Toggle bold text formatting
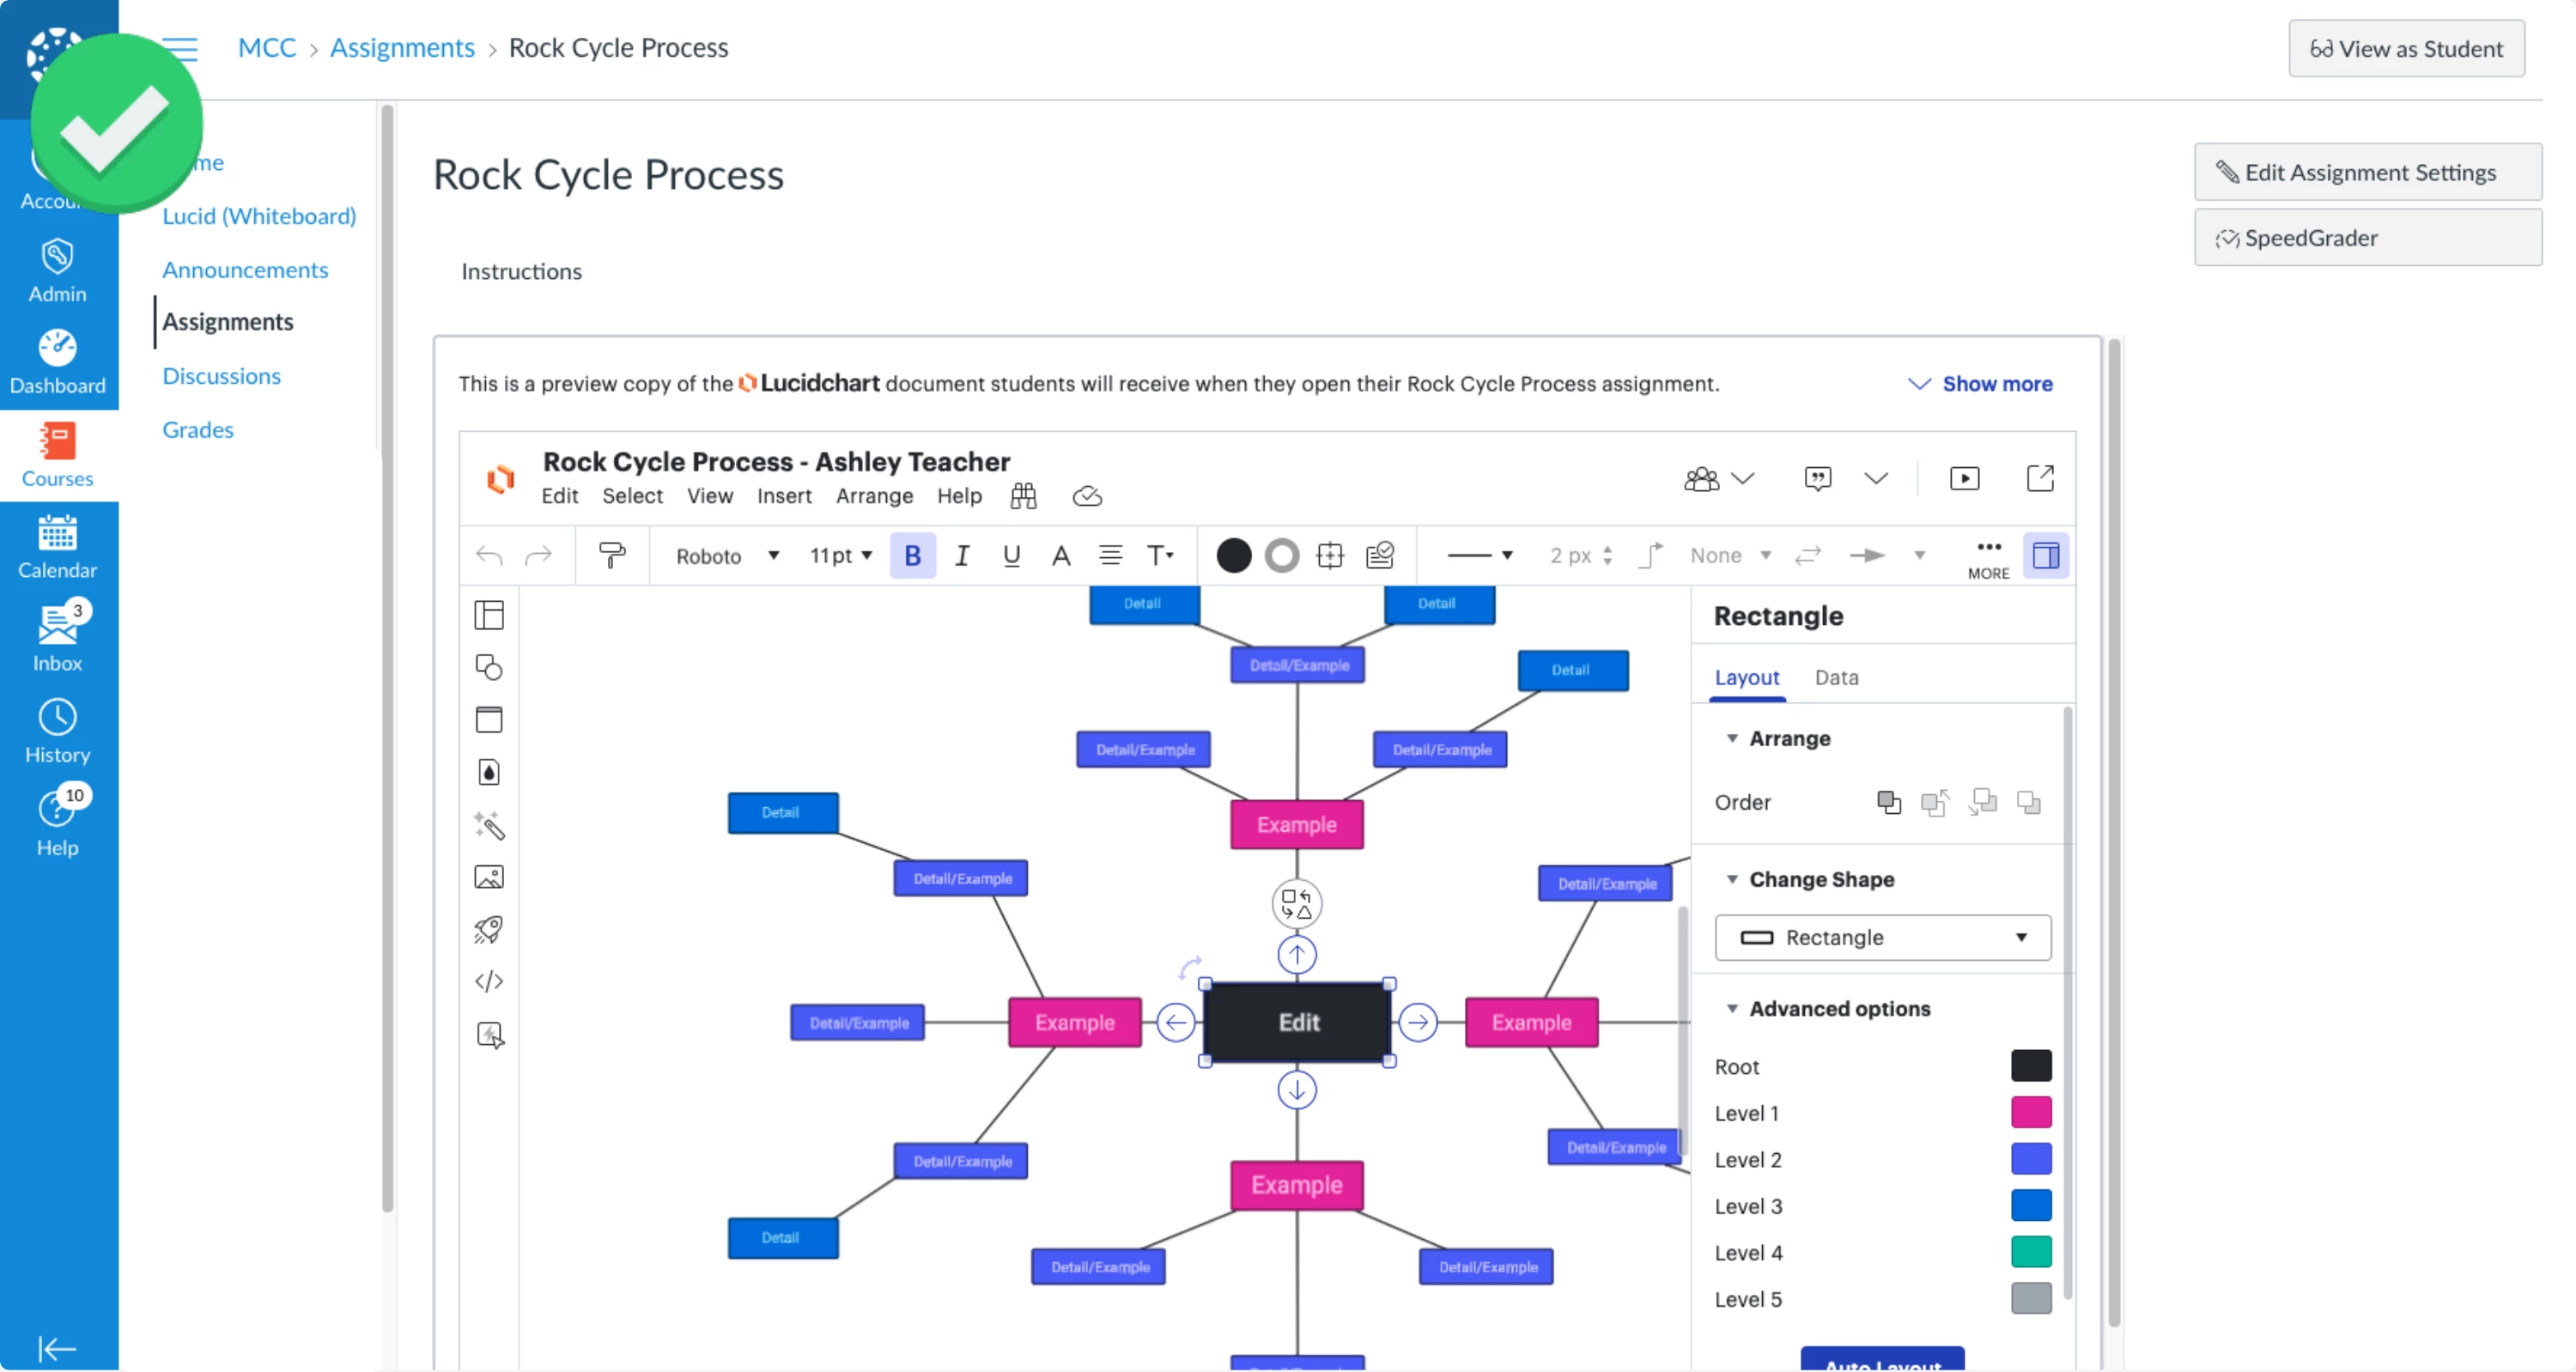2576x1372 pixels. click(x=912, y=555)
